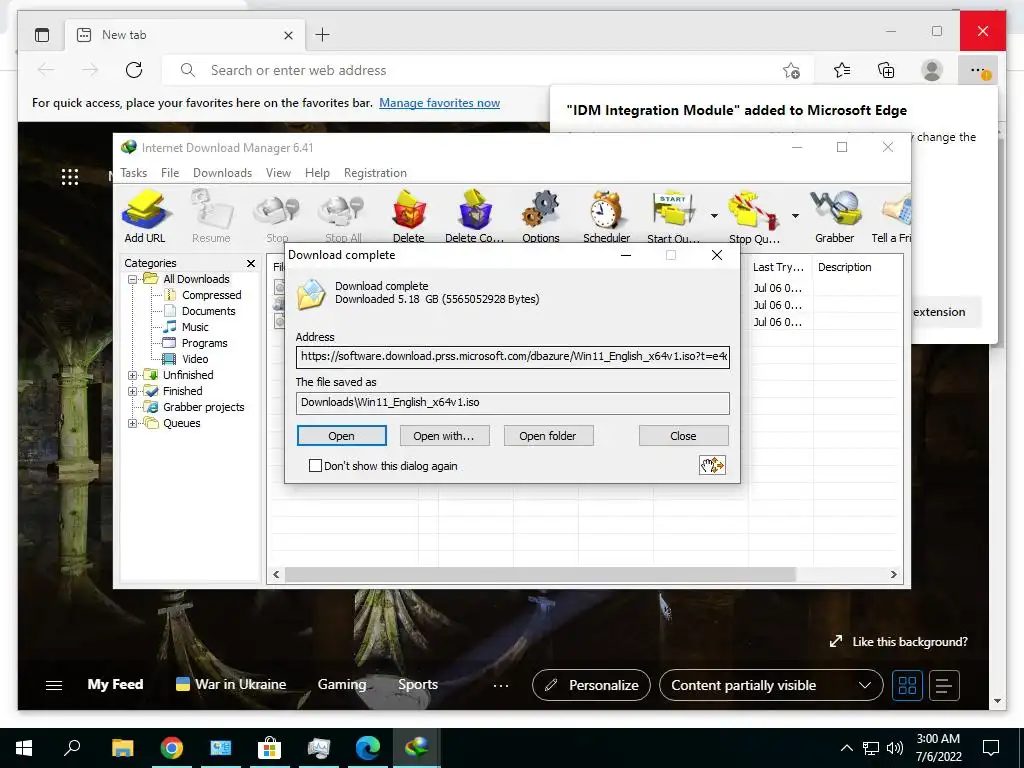Click the Stop All toolbar icon

click(343, 216)
